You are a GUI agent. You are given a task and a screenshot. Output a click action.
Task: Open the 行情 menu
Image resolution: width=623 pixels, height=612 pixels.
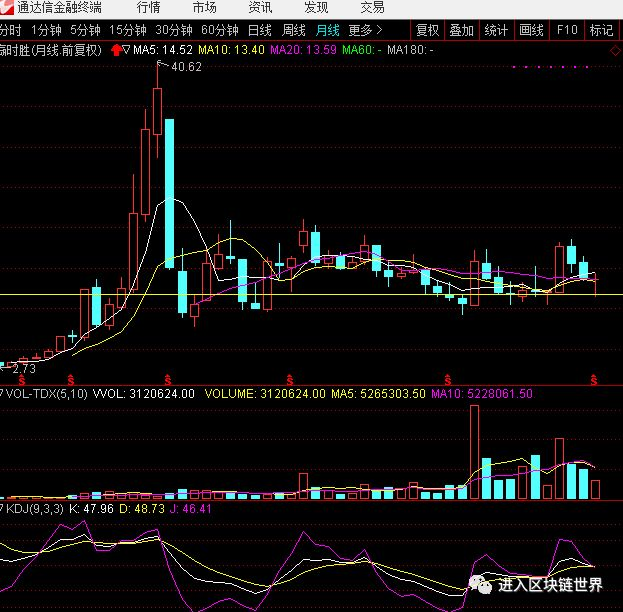[x=149, y=8]
